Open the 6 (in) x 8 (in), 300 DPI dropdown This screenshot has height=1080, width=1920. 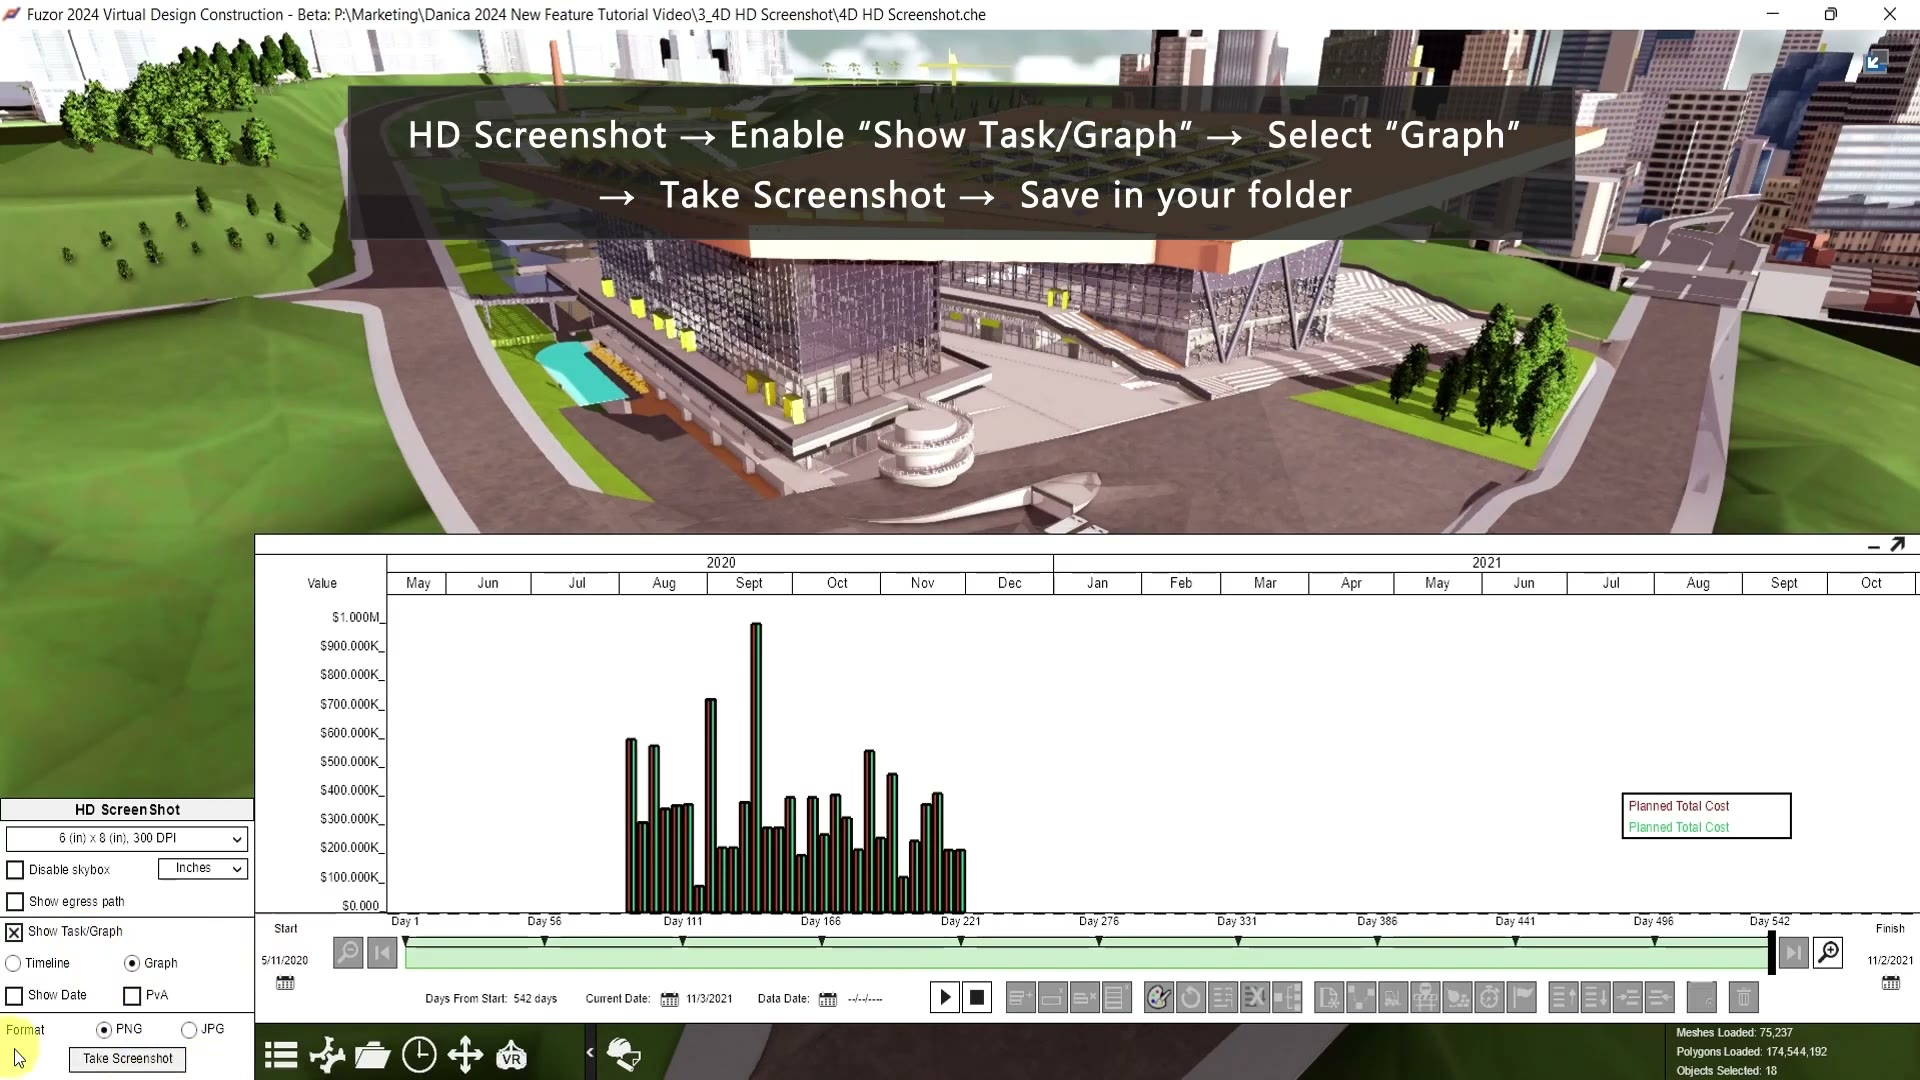click(126, 838)
